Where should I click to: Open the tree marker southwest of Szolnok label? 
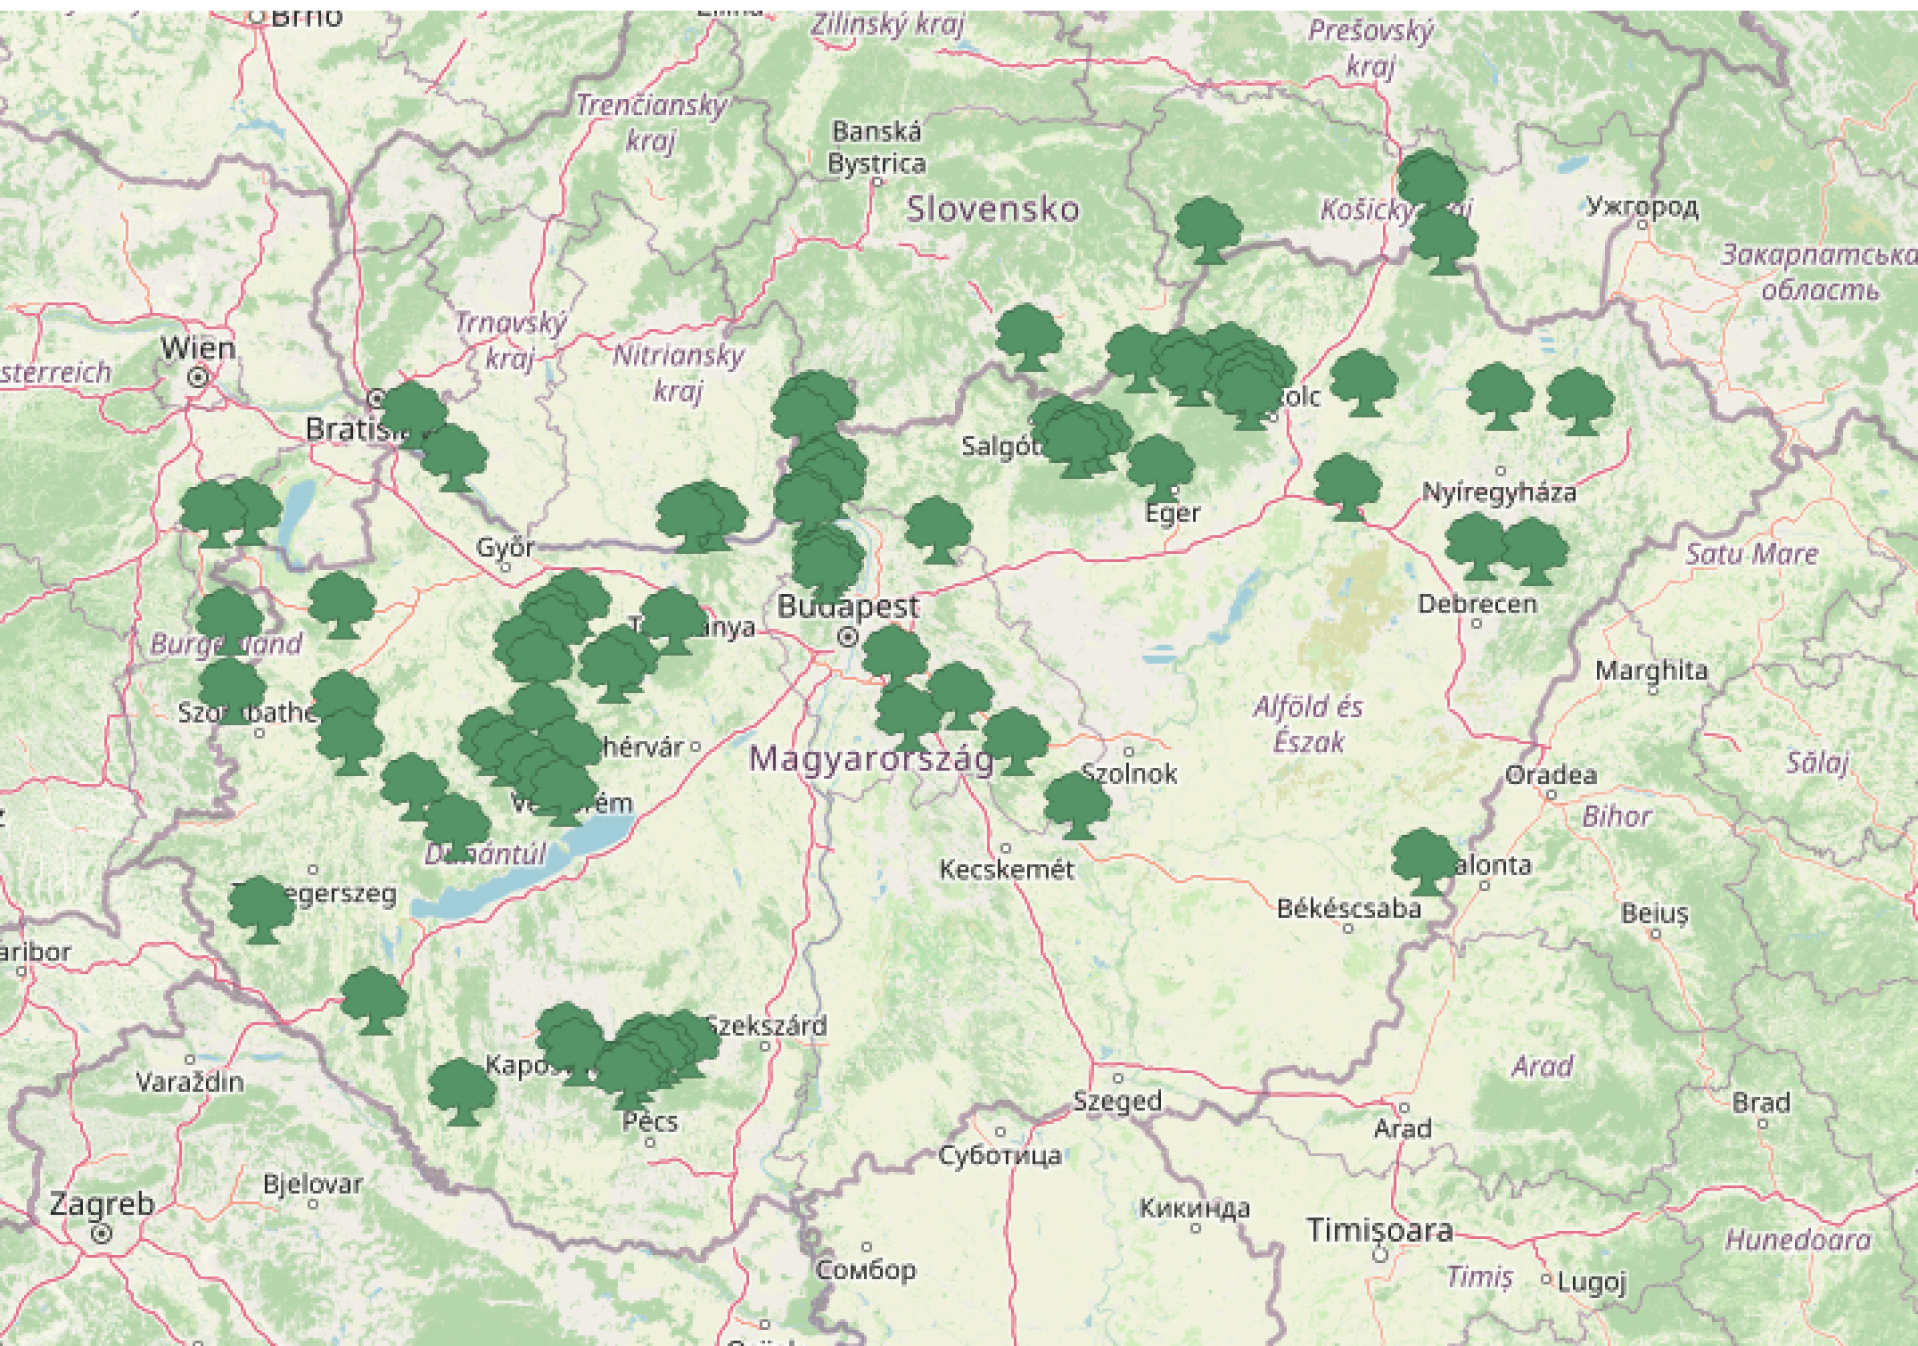click(1077, 806)
